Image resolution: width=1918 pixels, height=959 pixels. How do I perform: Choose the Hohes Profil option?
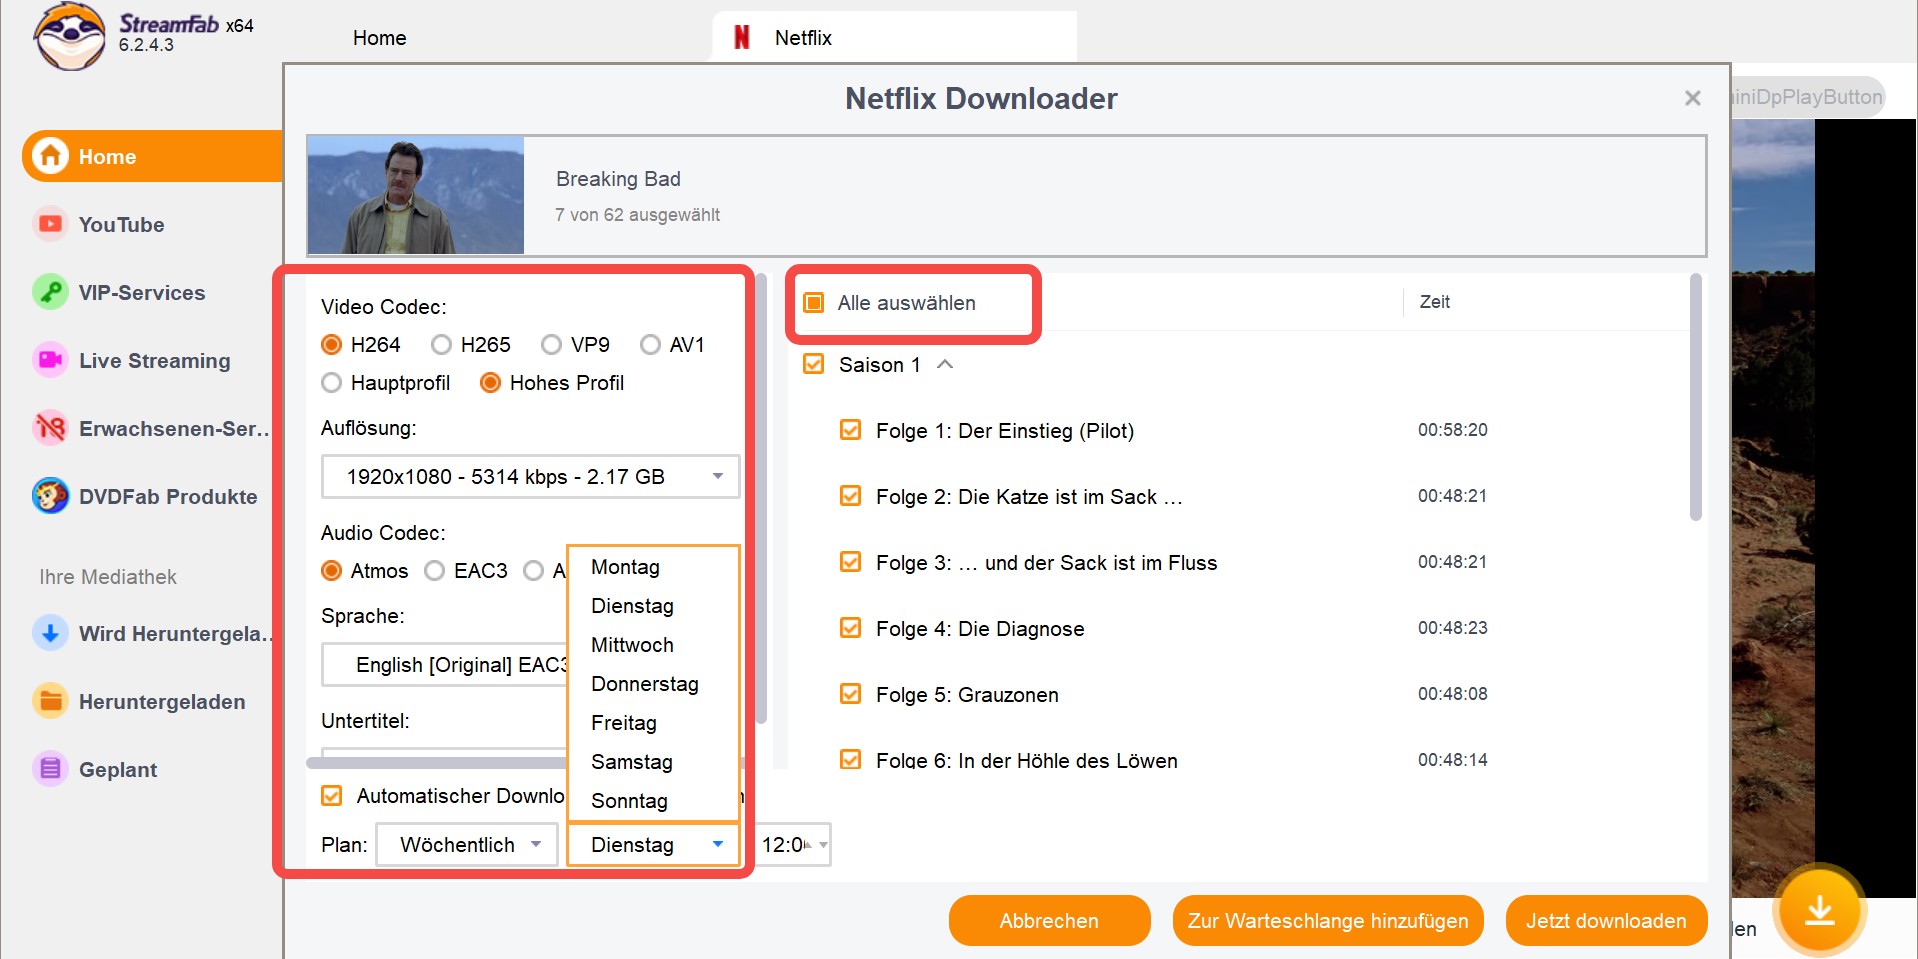490,383
